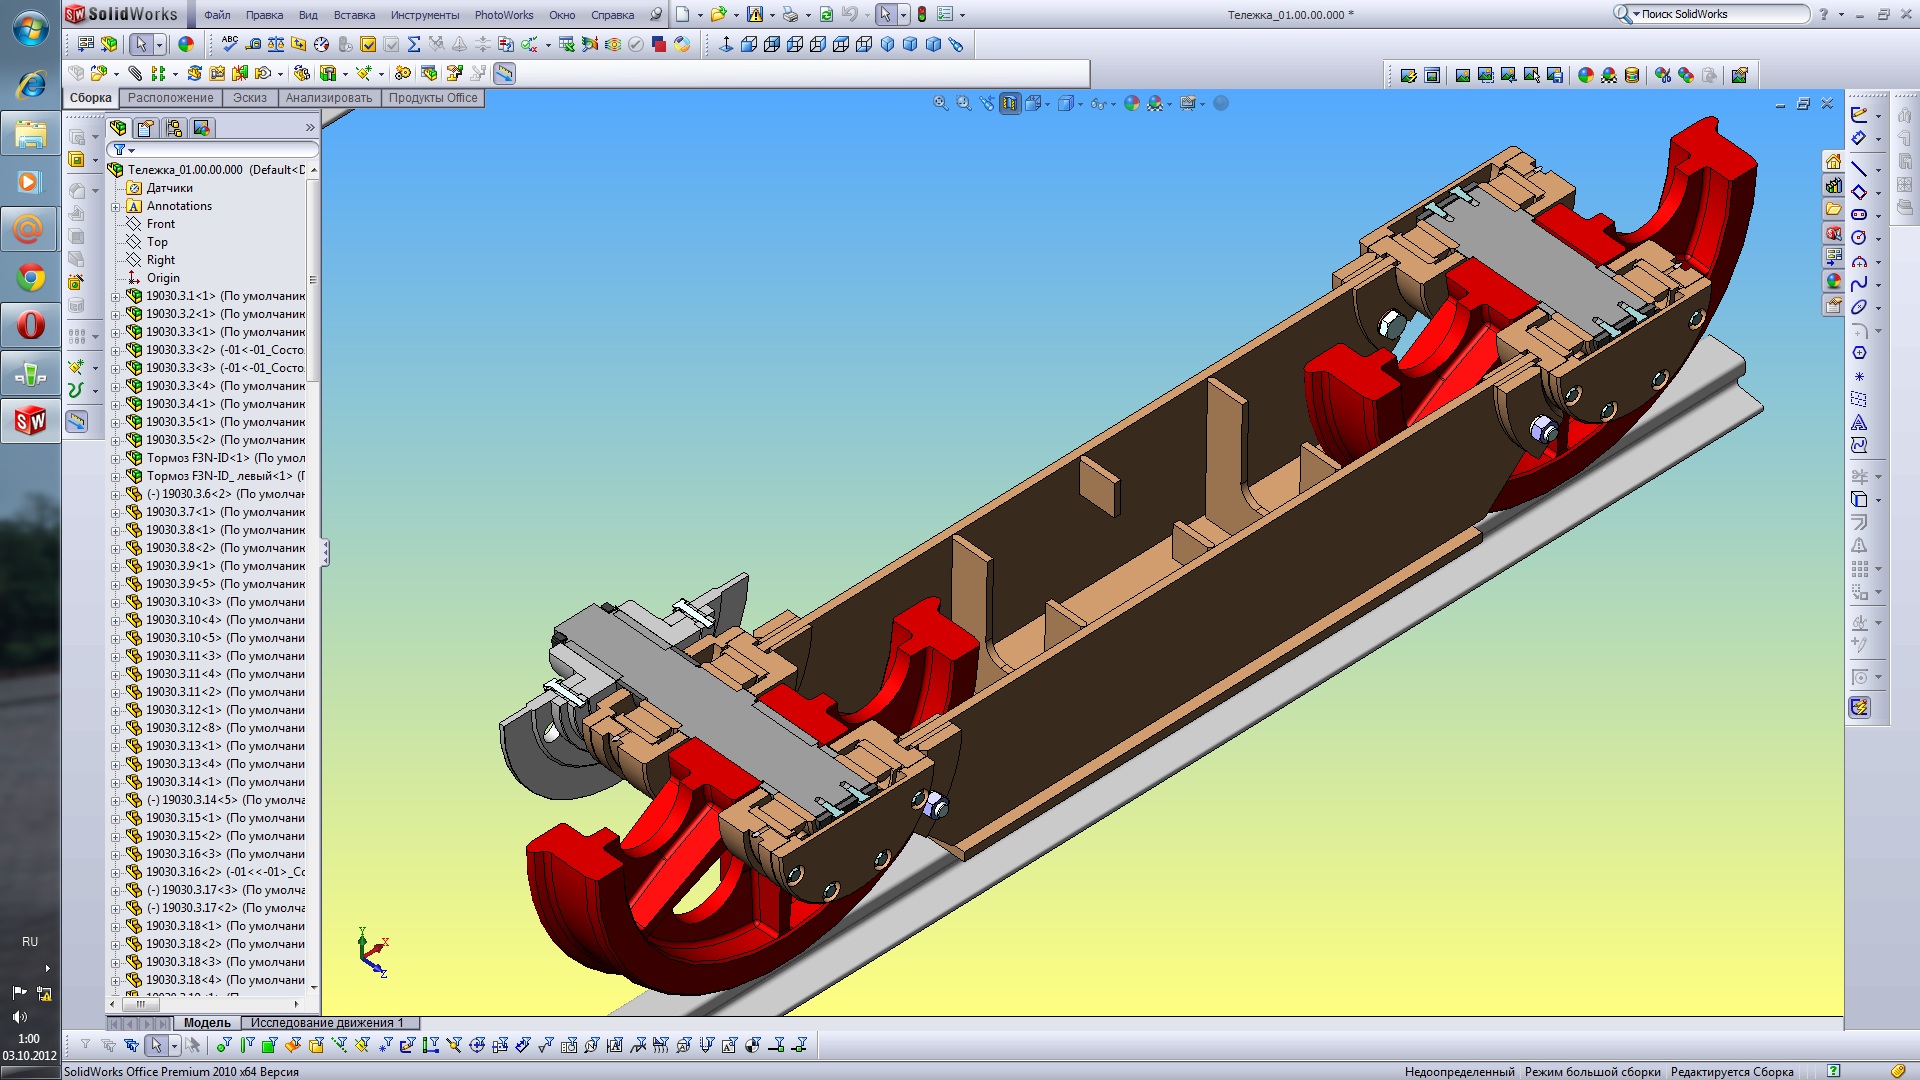This screenshot has height=1080, width=1920.
Task: Click the Spline sketch tool
Action: [x=1859, y=284]
